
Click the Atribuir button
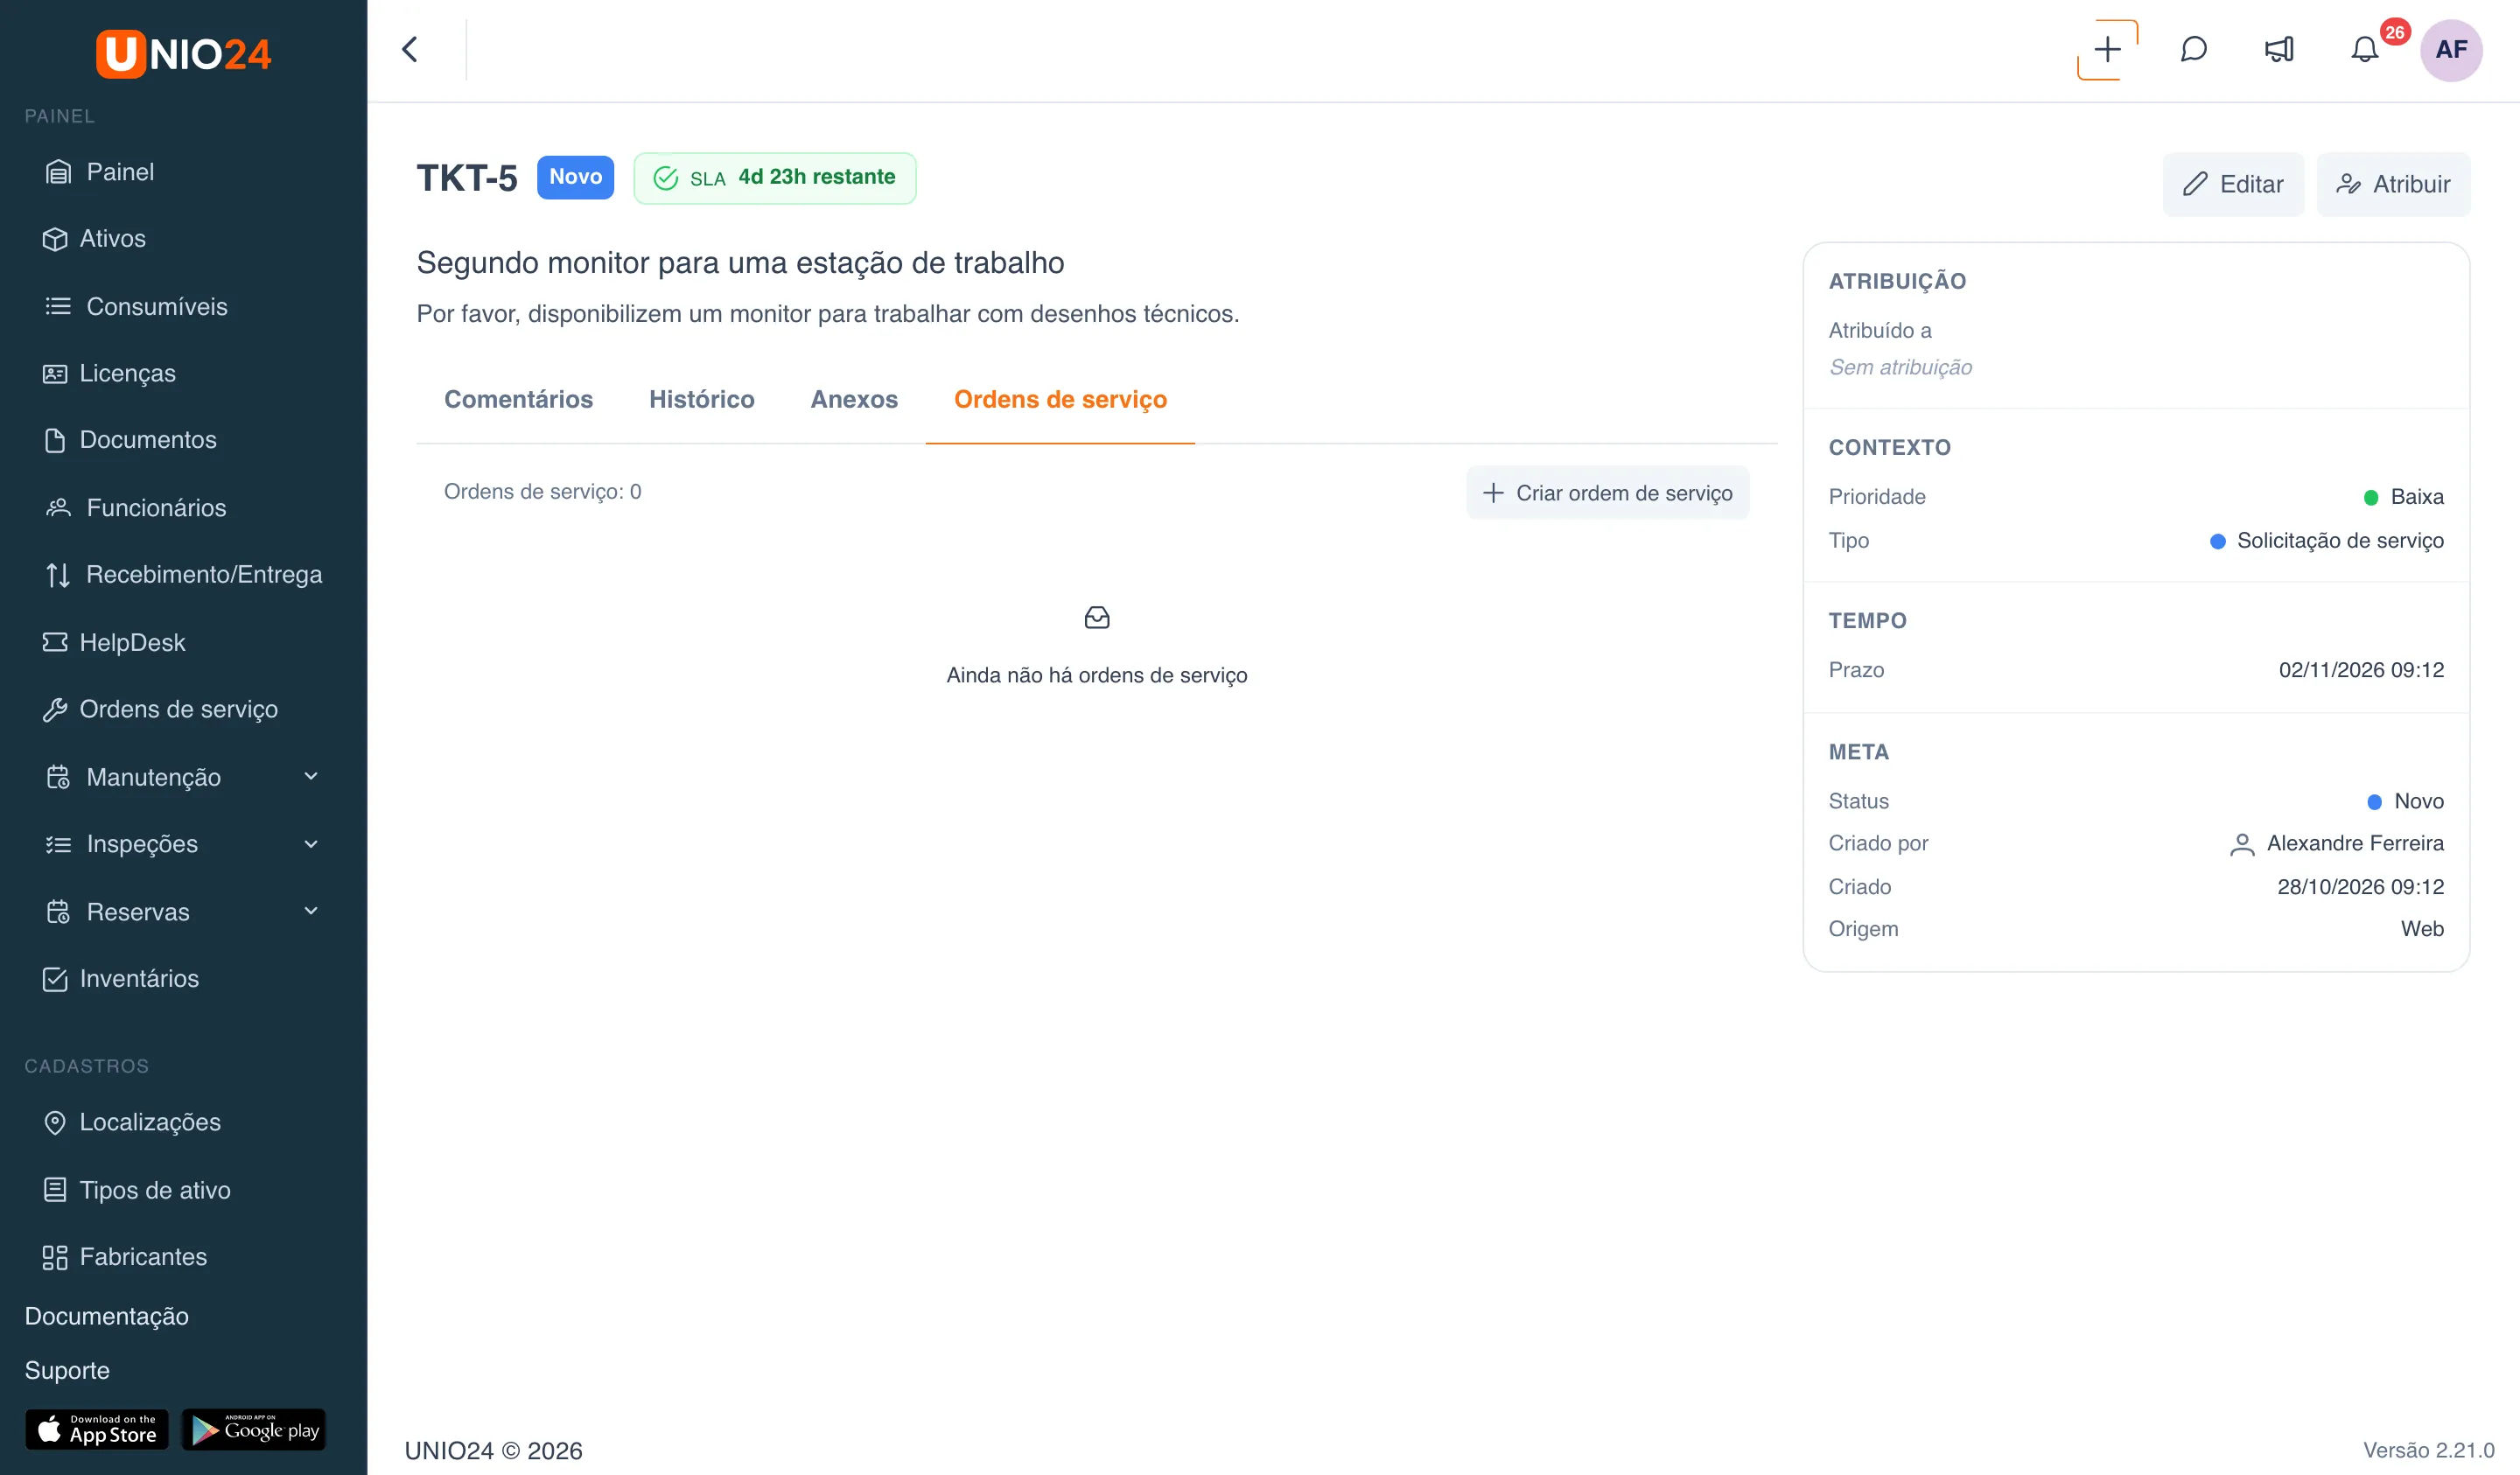[x=2393, y=184]
